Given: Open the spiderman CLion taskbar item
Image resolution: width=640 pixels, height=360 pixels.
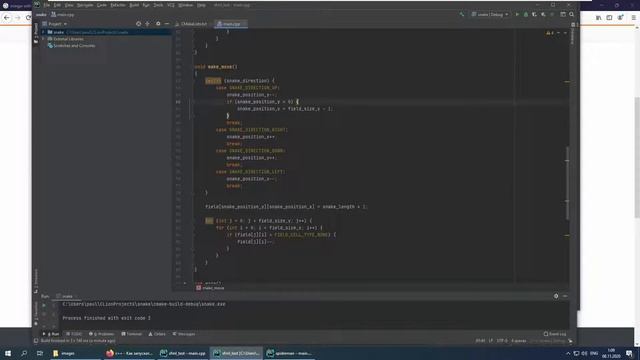Looking at the screenshot, I should click(290, 353).
